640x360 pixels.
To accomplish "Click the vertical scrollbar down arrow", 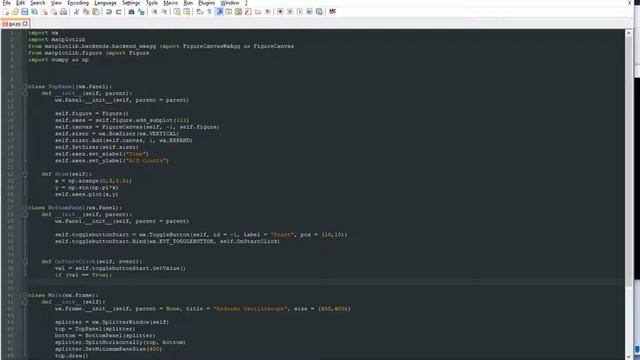I will coord(628,356).
